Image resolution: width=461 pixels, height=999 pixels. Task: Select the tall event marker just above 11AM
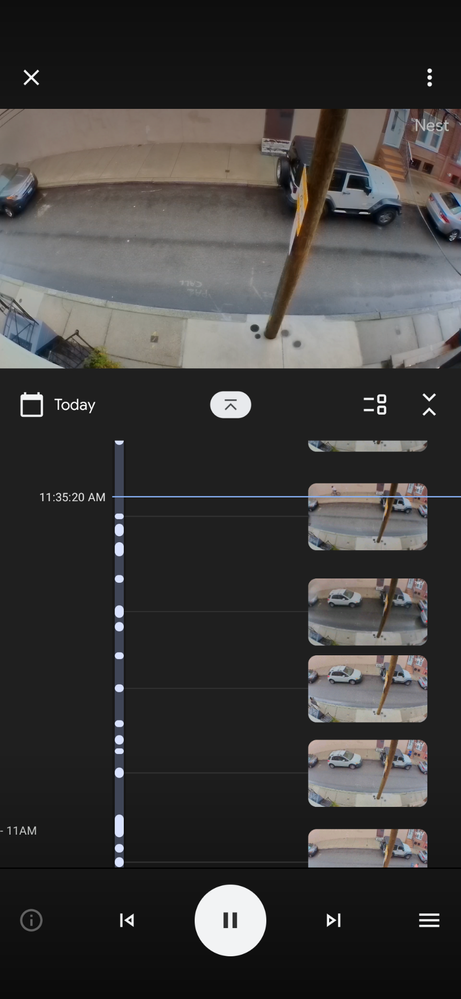click(x=119, y=826)
